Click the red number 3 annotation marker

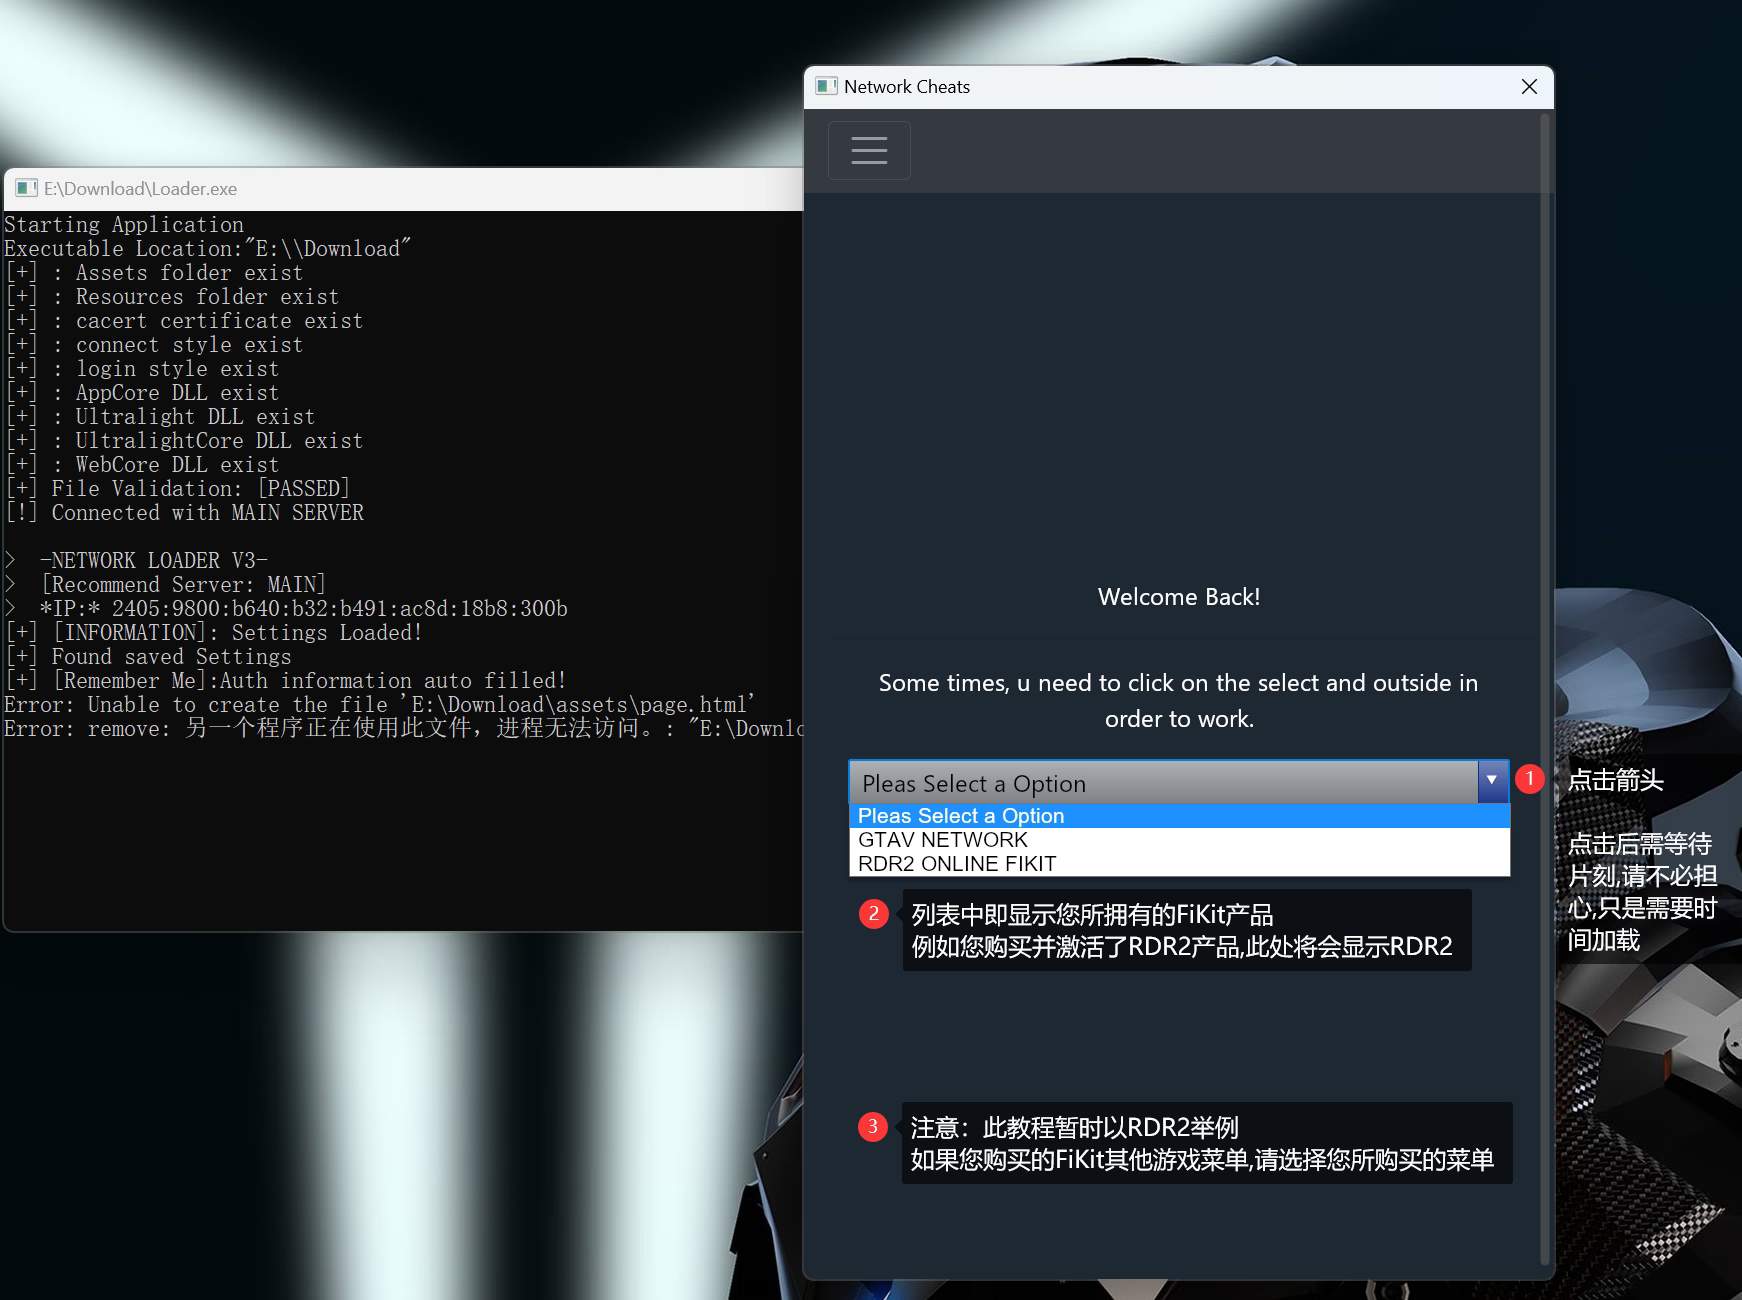pyautogui.click(x=872, y=1127)
